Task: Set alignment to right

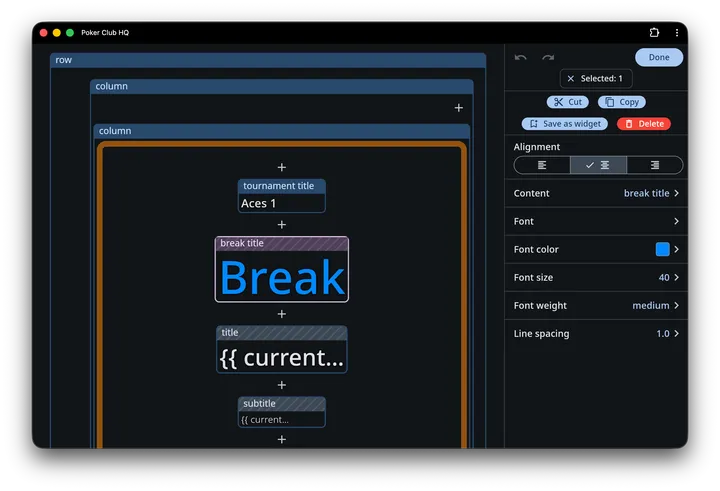Action: 655,165
